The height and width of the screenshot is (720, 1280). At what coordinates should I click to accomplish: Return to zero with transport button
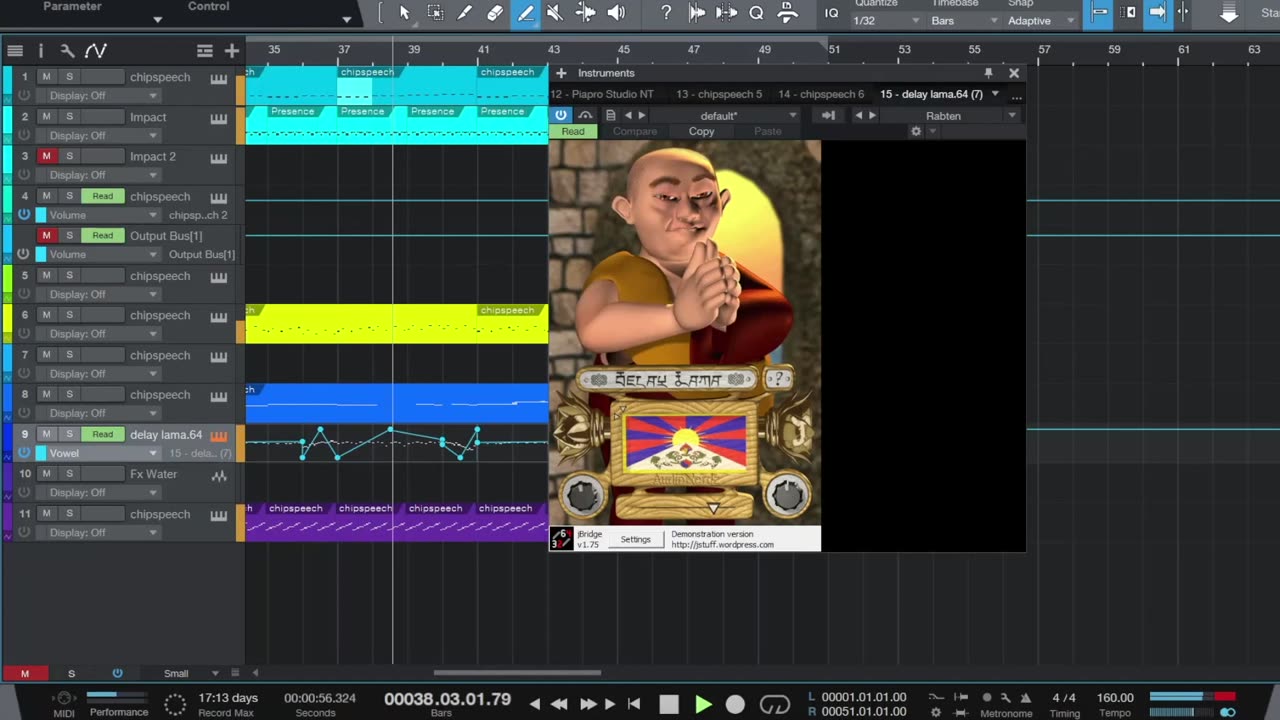pyautogui.click(x=633, y=704)
